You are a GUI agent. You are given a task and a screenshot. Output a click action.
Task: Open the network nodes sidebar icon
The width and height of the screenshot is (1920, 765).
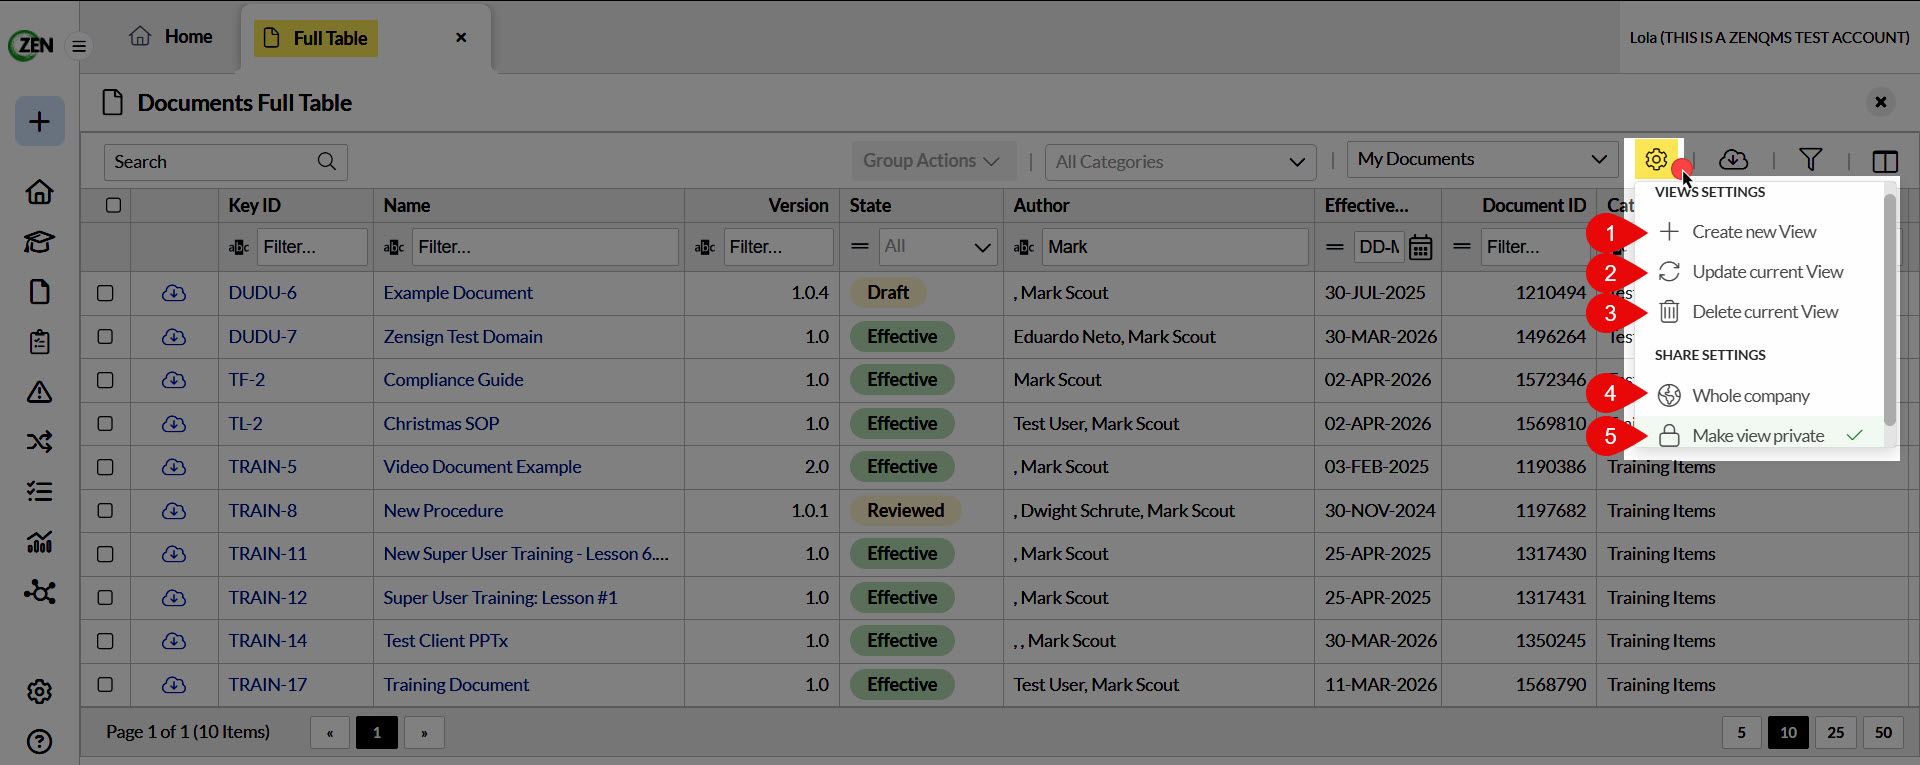pos(40,591)
